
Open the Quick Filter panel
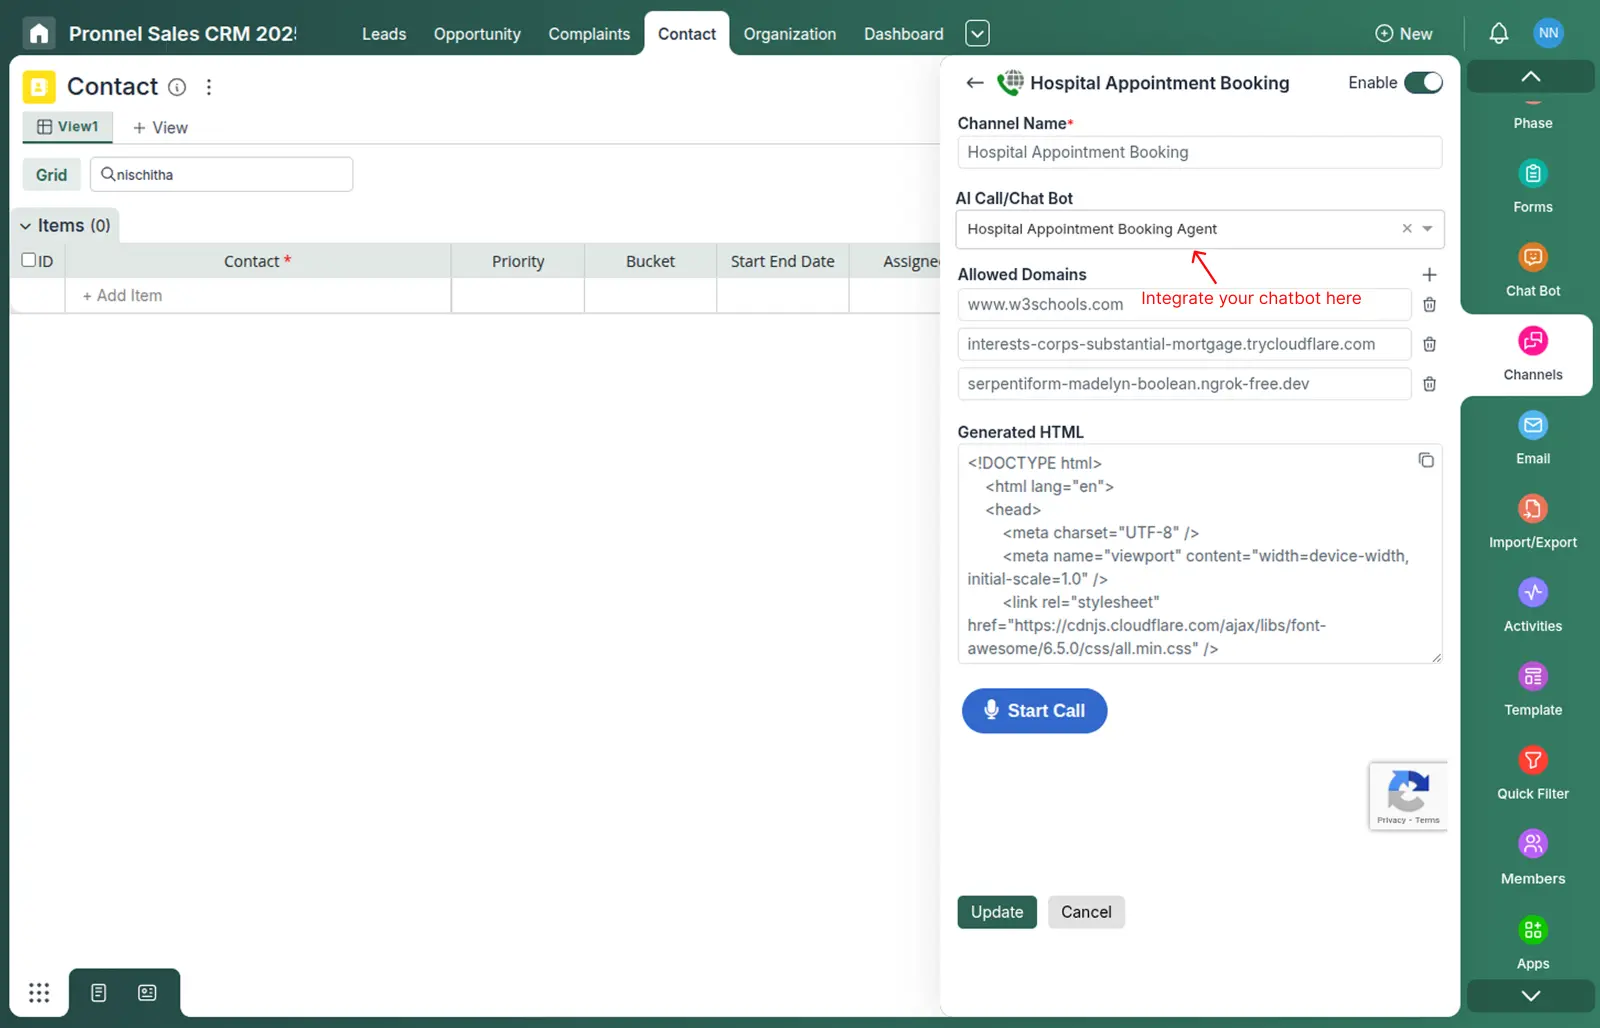pos(1531,770)
